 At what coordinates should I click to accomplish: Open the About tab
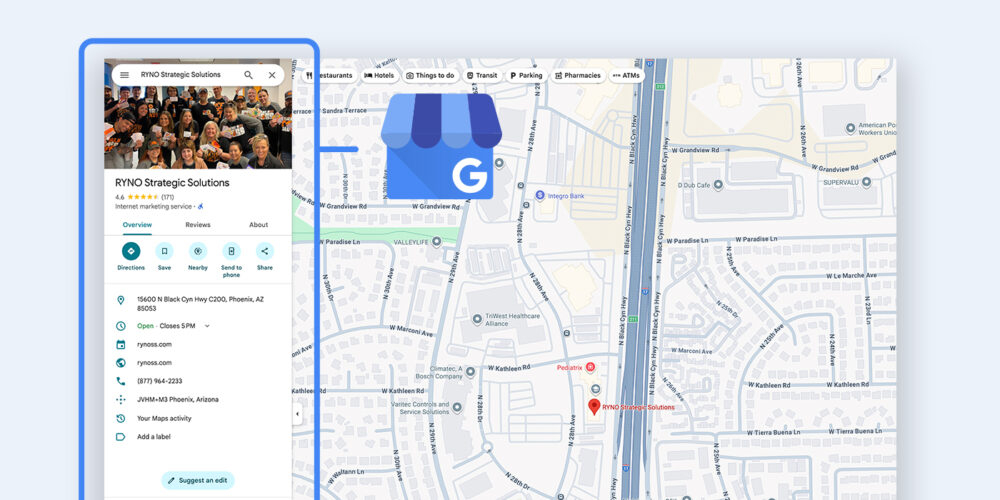click(258, 225)
